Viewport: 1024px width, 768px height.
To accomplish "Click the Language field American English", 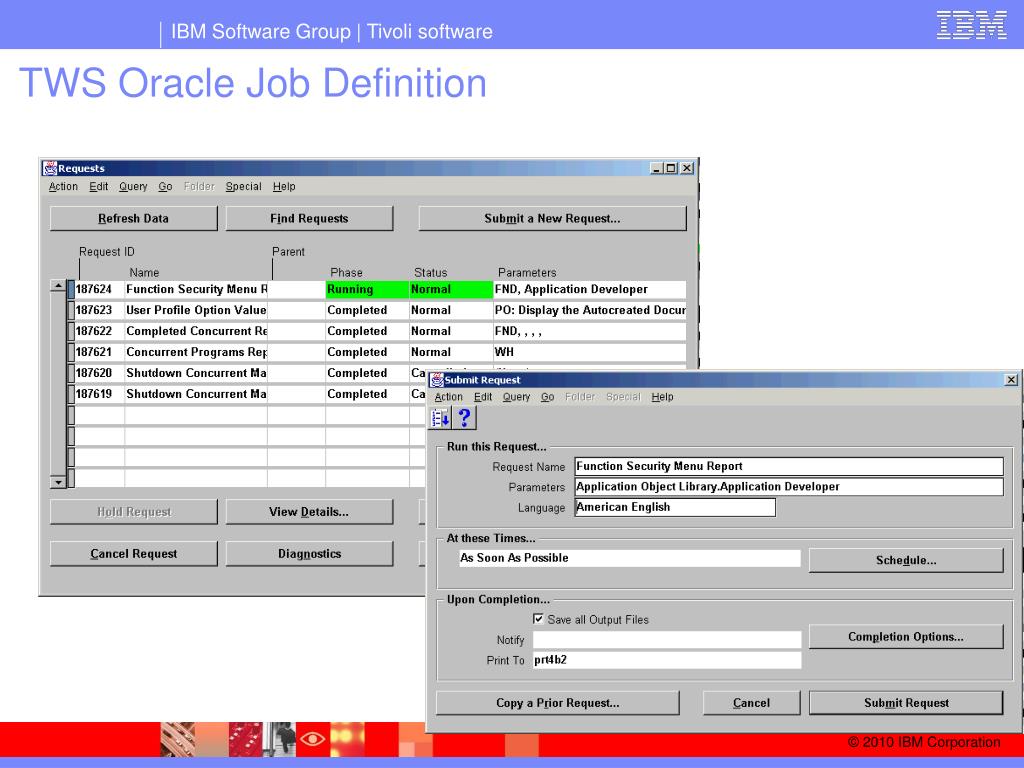I will click(x=675, y=507).
